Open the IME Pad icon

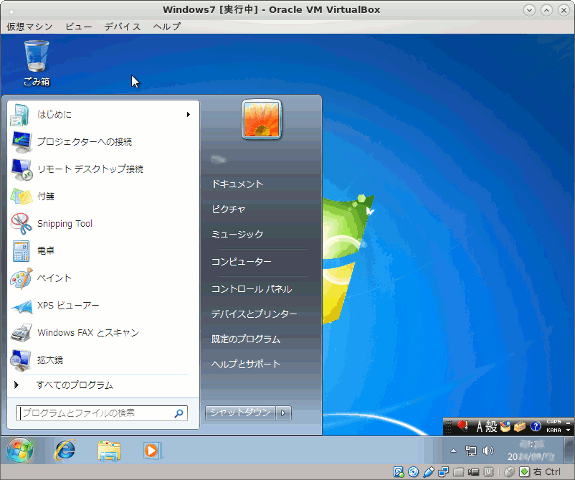505,426
